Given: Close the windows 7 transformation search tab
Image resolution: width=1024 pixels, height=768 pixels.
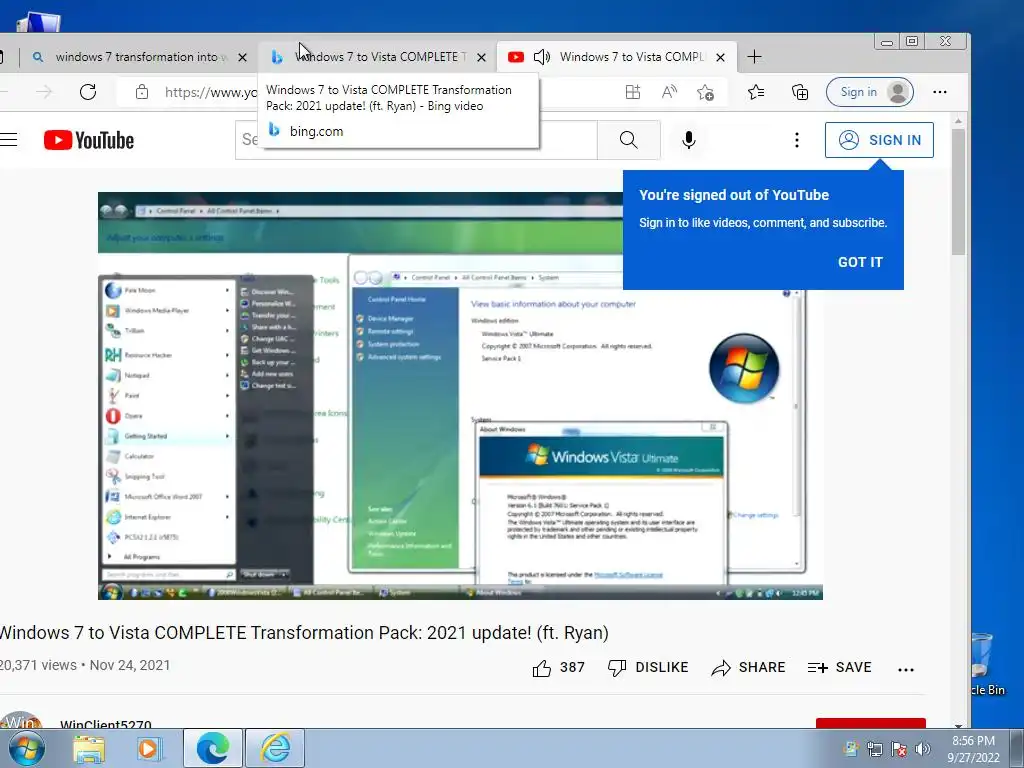Looking at the screenshot, I should tap(242, 57).
